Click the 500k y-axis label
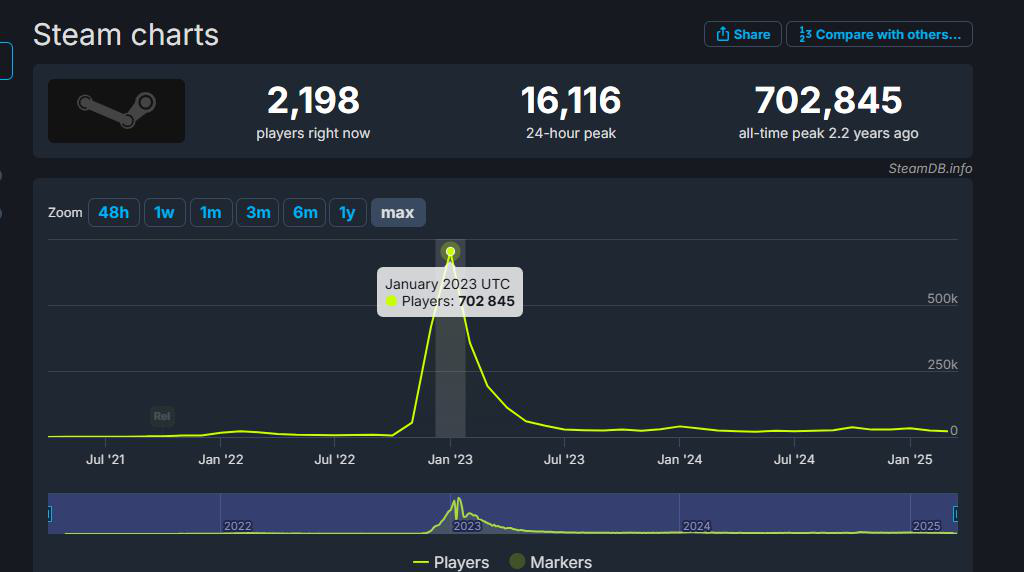Screen dimensions: 1024x572 (x=942, y=298)
